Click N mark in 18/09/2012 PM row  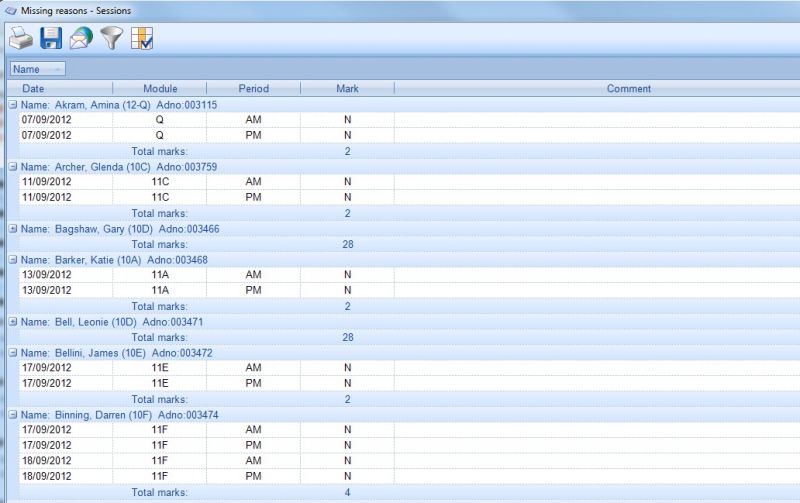(x=347, y=476)
